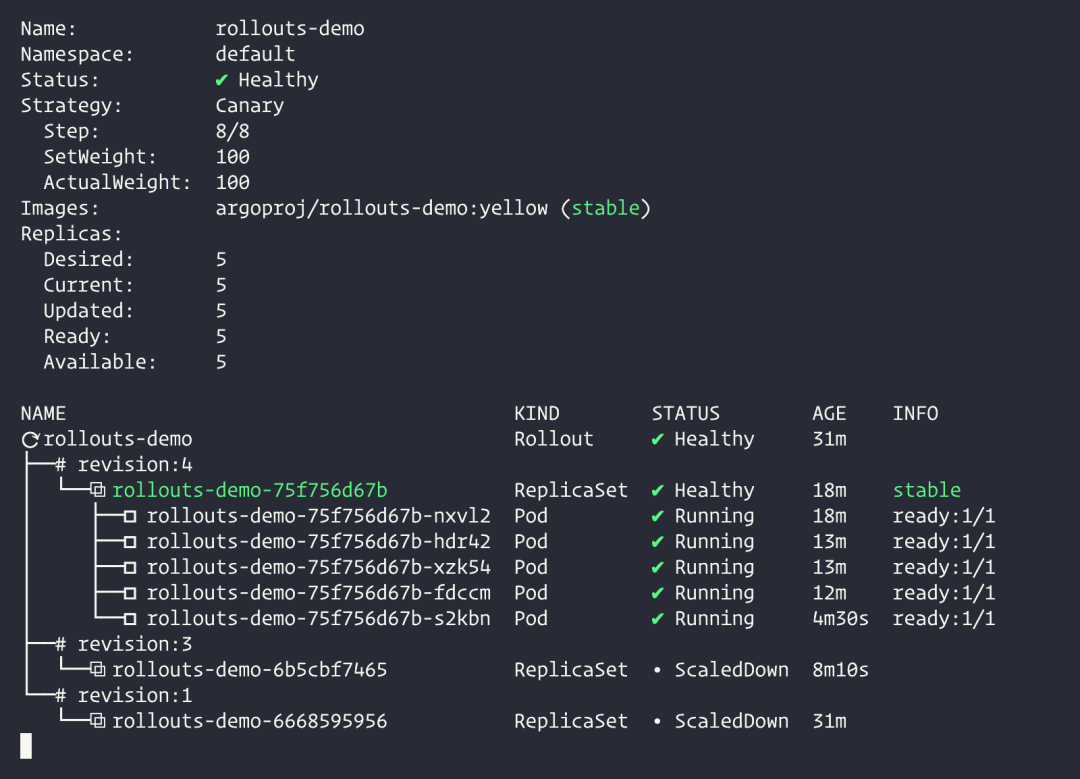Select the rollouts-demo-75f756d67b-fdccm pod entry
This screenshot has width=1080, height=779.
tap(318, 593)
